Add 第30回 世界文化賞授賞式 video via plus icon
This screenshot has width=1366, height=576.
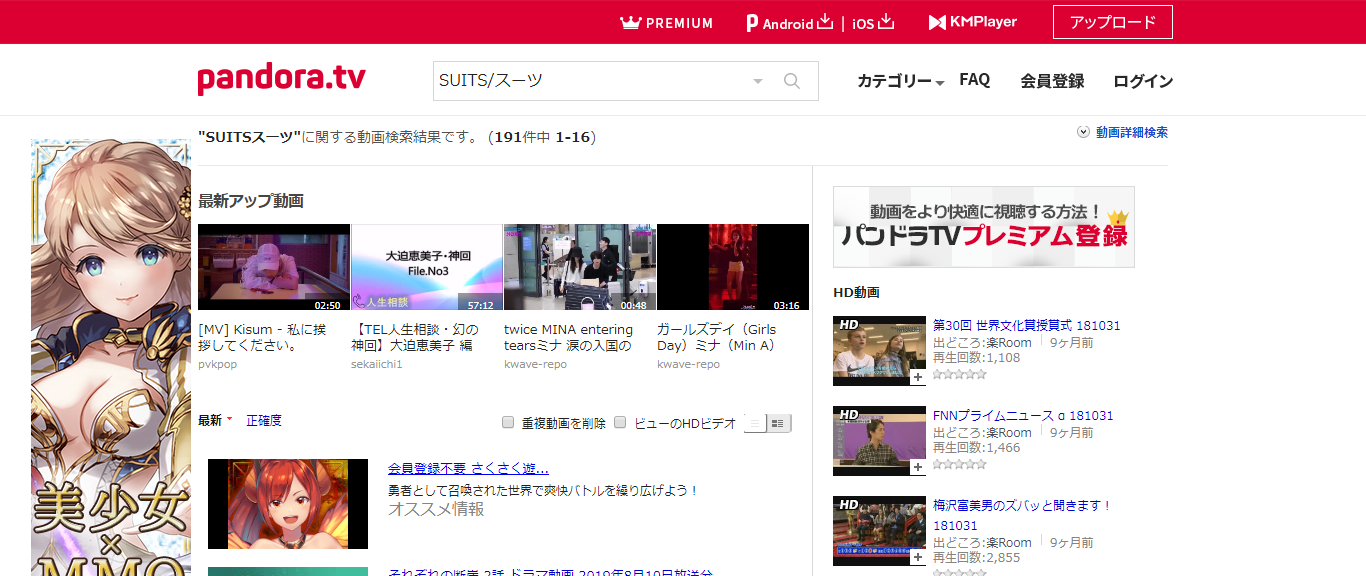(917, 378)
